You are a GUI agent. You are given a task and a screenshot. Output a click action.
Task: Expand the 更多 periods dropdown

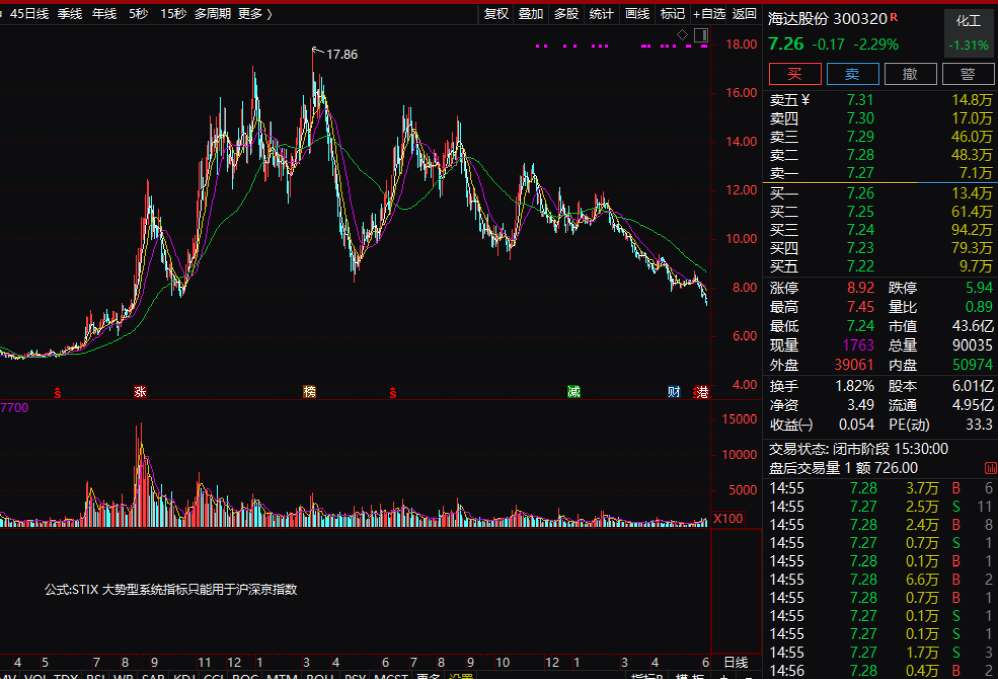coord(255,13)
